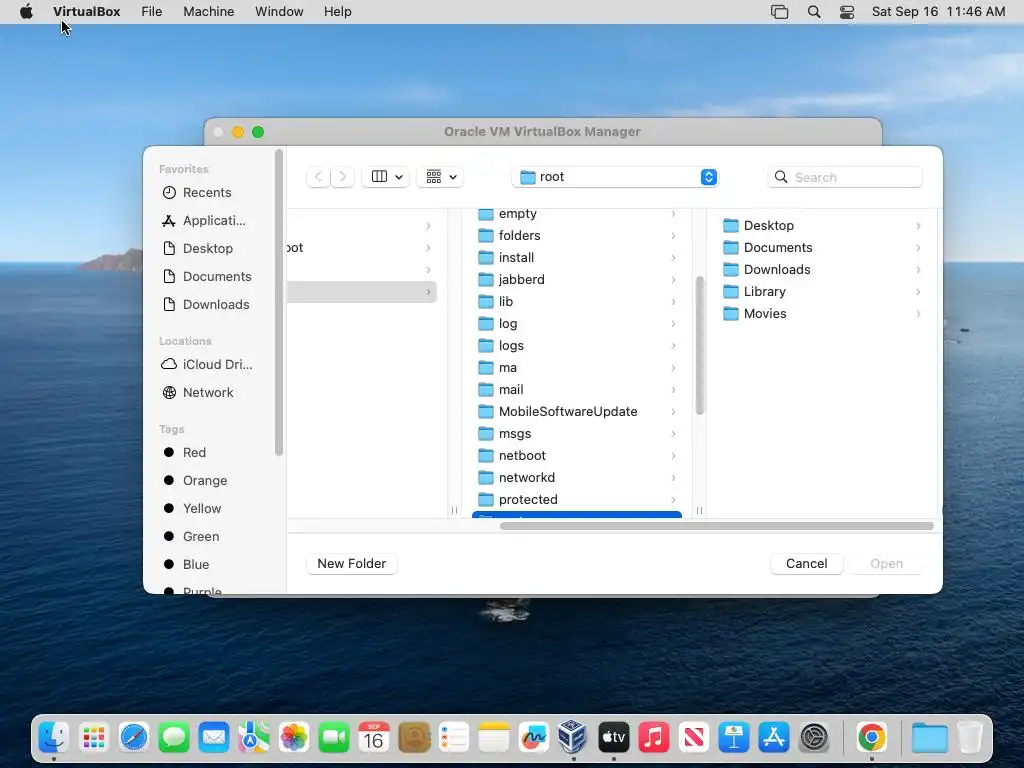Open Photos app in the Dock

coord(294,737)
